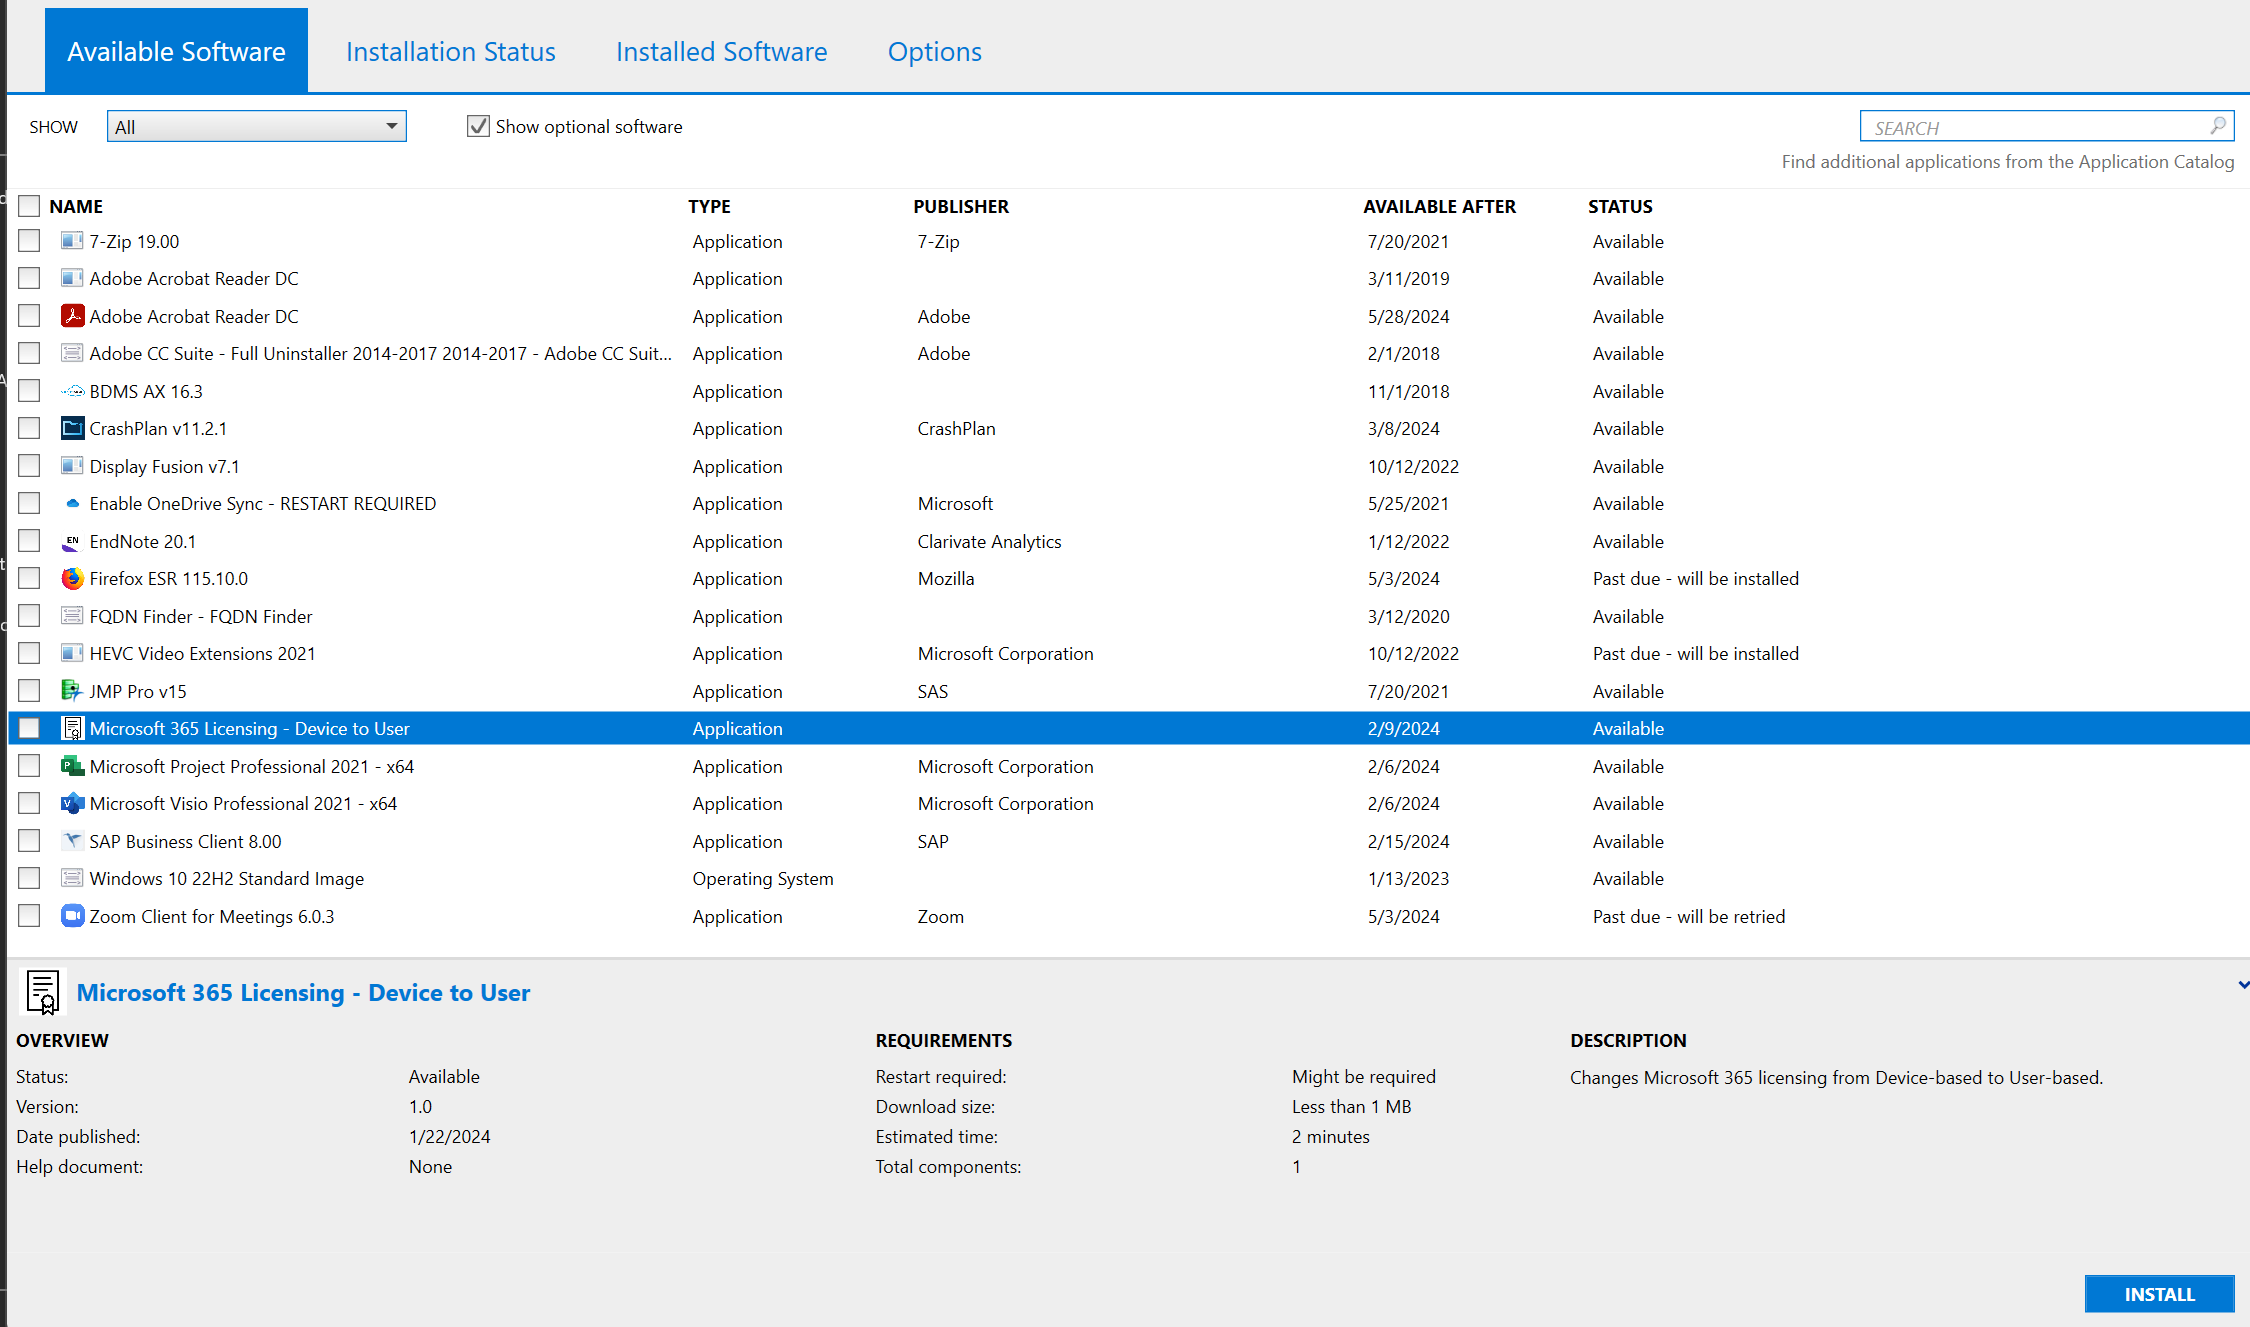
Task: Check the box for 7-Zip 19.00
Action: (29, 241)
